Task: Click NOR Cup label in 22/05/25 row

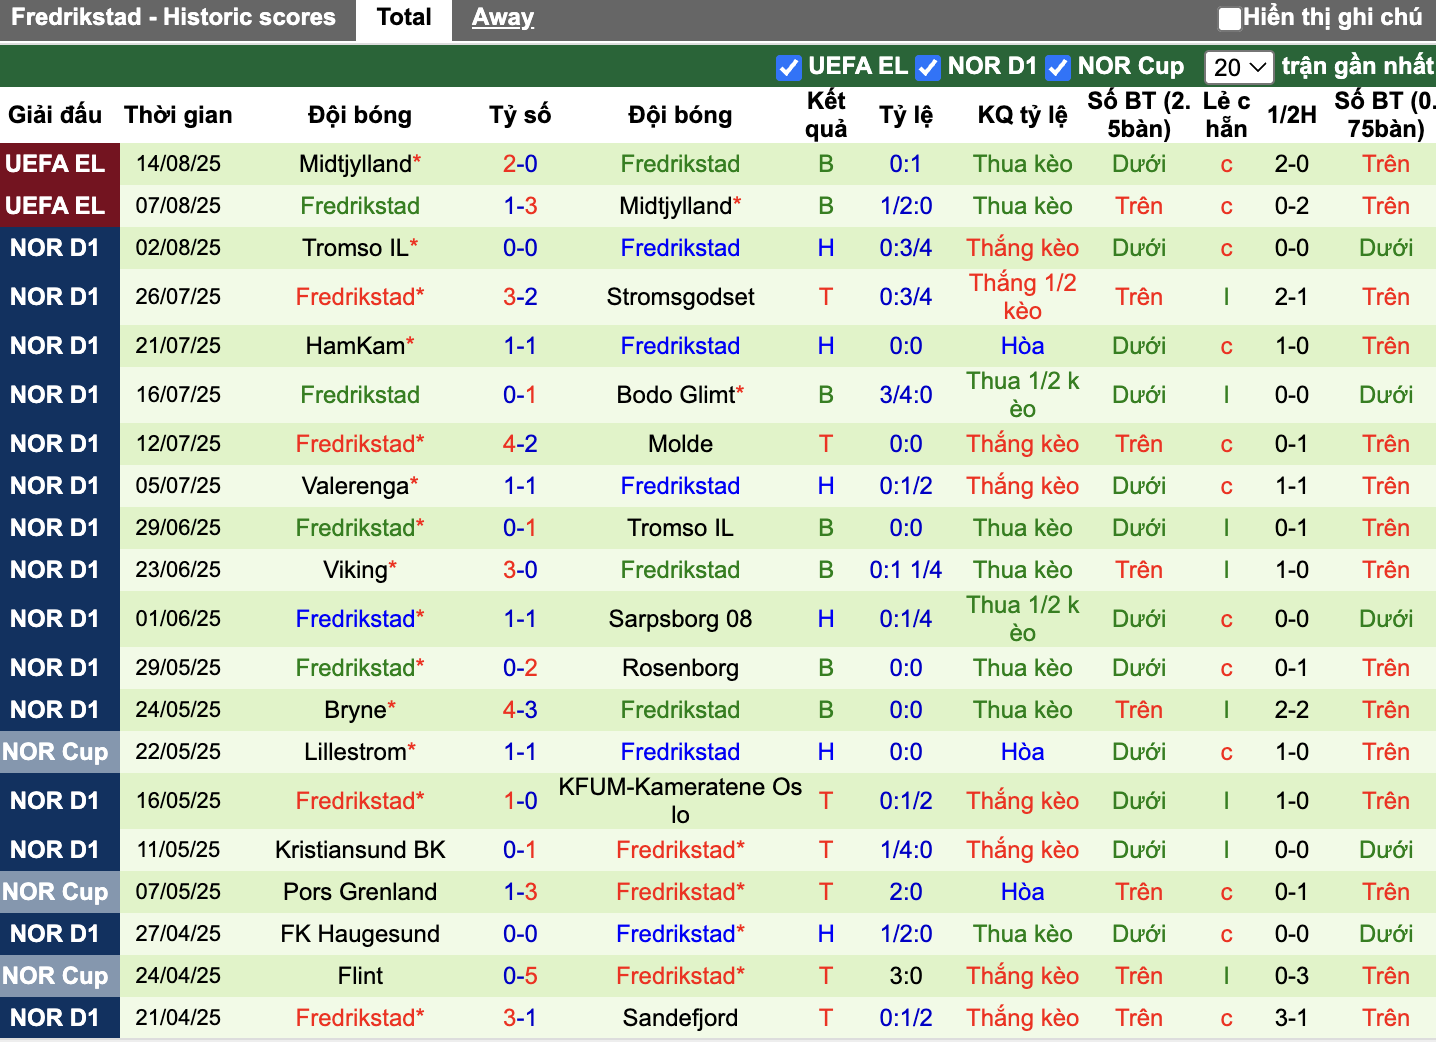Action: pos(55,752)
